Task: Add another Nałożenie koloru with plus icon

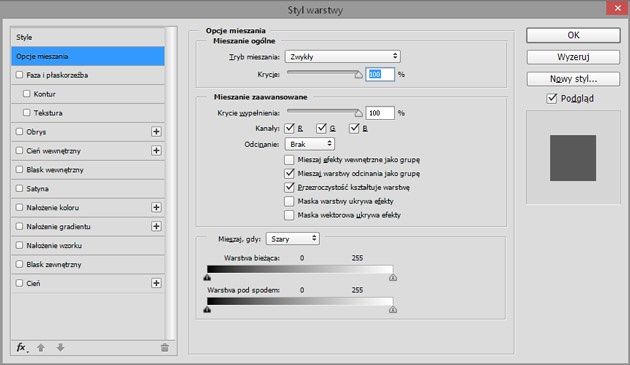Action: [156, 207]
